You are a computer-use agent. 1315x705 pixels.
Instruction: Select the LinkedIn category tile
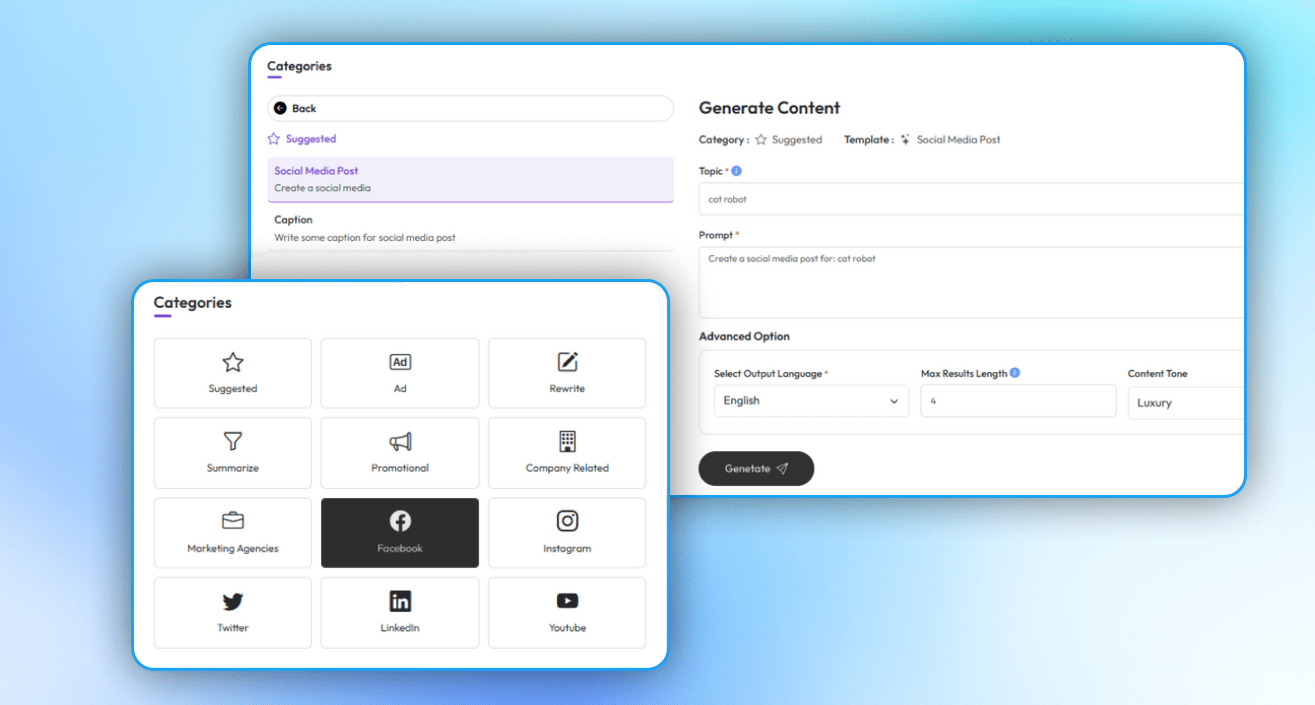tap(400, 612)
